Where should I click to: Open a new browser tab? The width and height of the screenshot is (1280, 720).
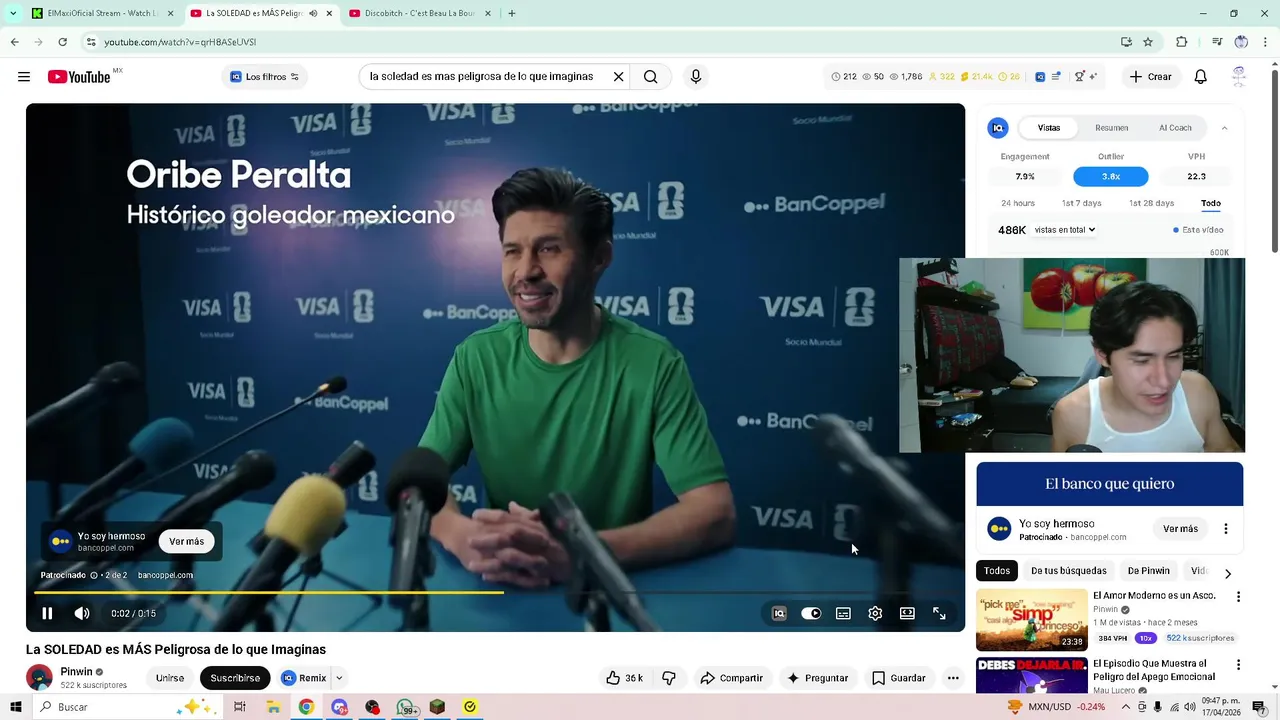pos(512,14)
